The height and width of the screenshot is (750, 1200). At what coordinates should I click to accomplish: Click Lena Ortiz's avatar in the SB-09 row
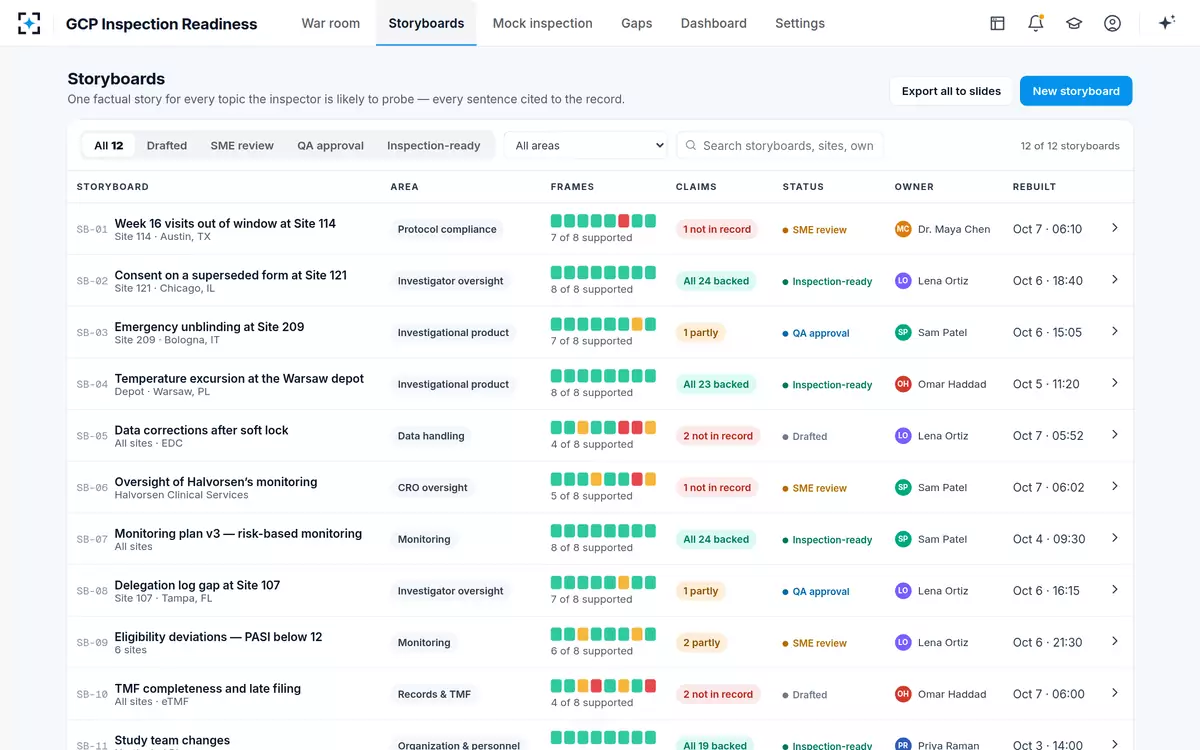[x=903, y=642]
